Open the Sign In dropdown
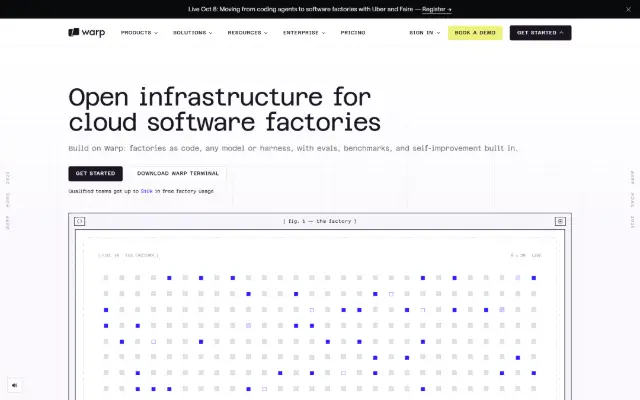 424,33
